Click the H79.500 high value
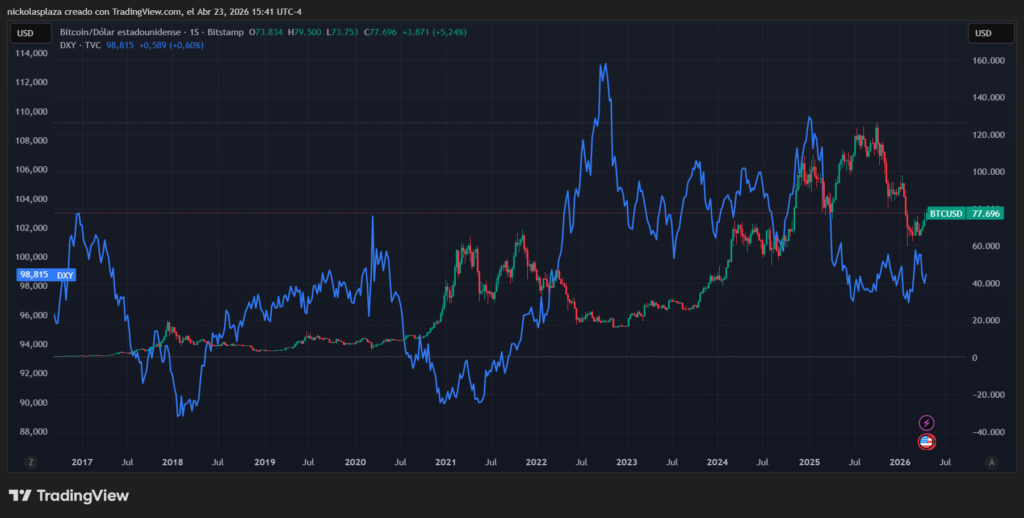This screenshot has height=518, width=1024. (304, 32)
